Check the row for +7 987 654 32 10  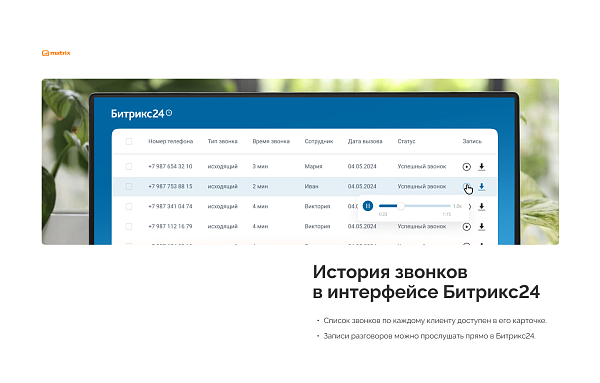point(129,166)
